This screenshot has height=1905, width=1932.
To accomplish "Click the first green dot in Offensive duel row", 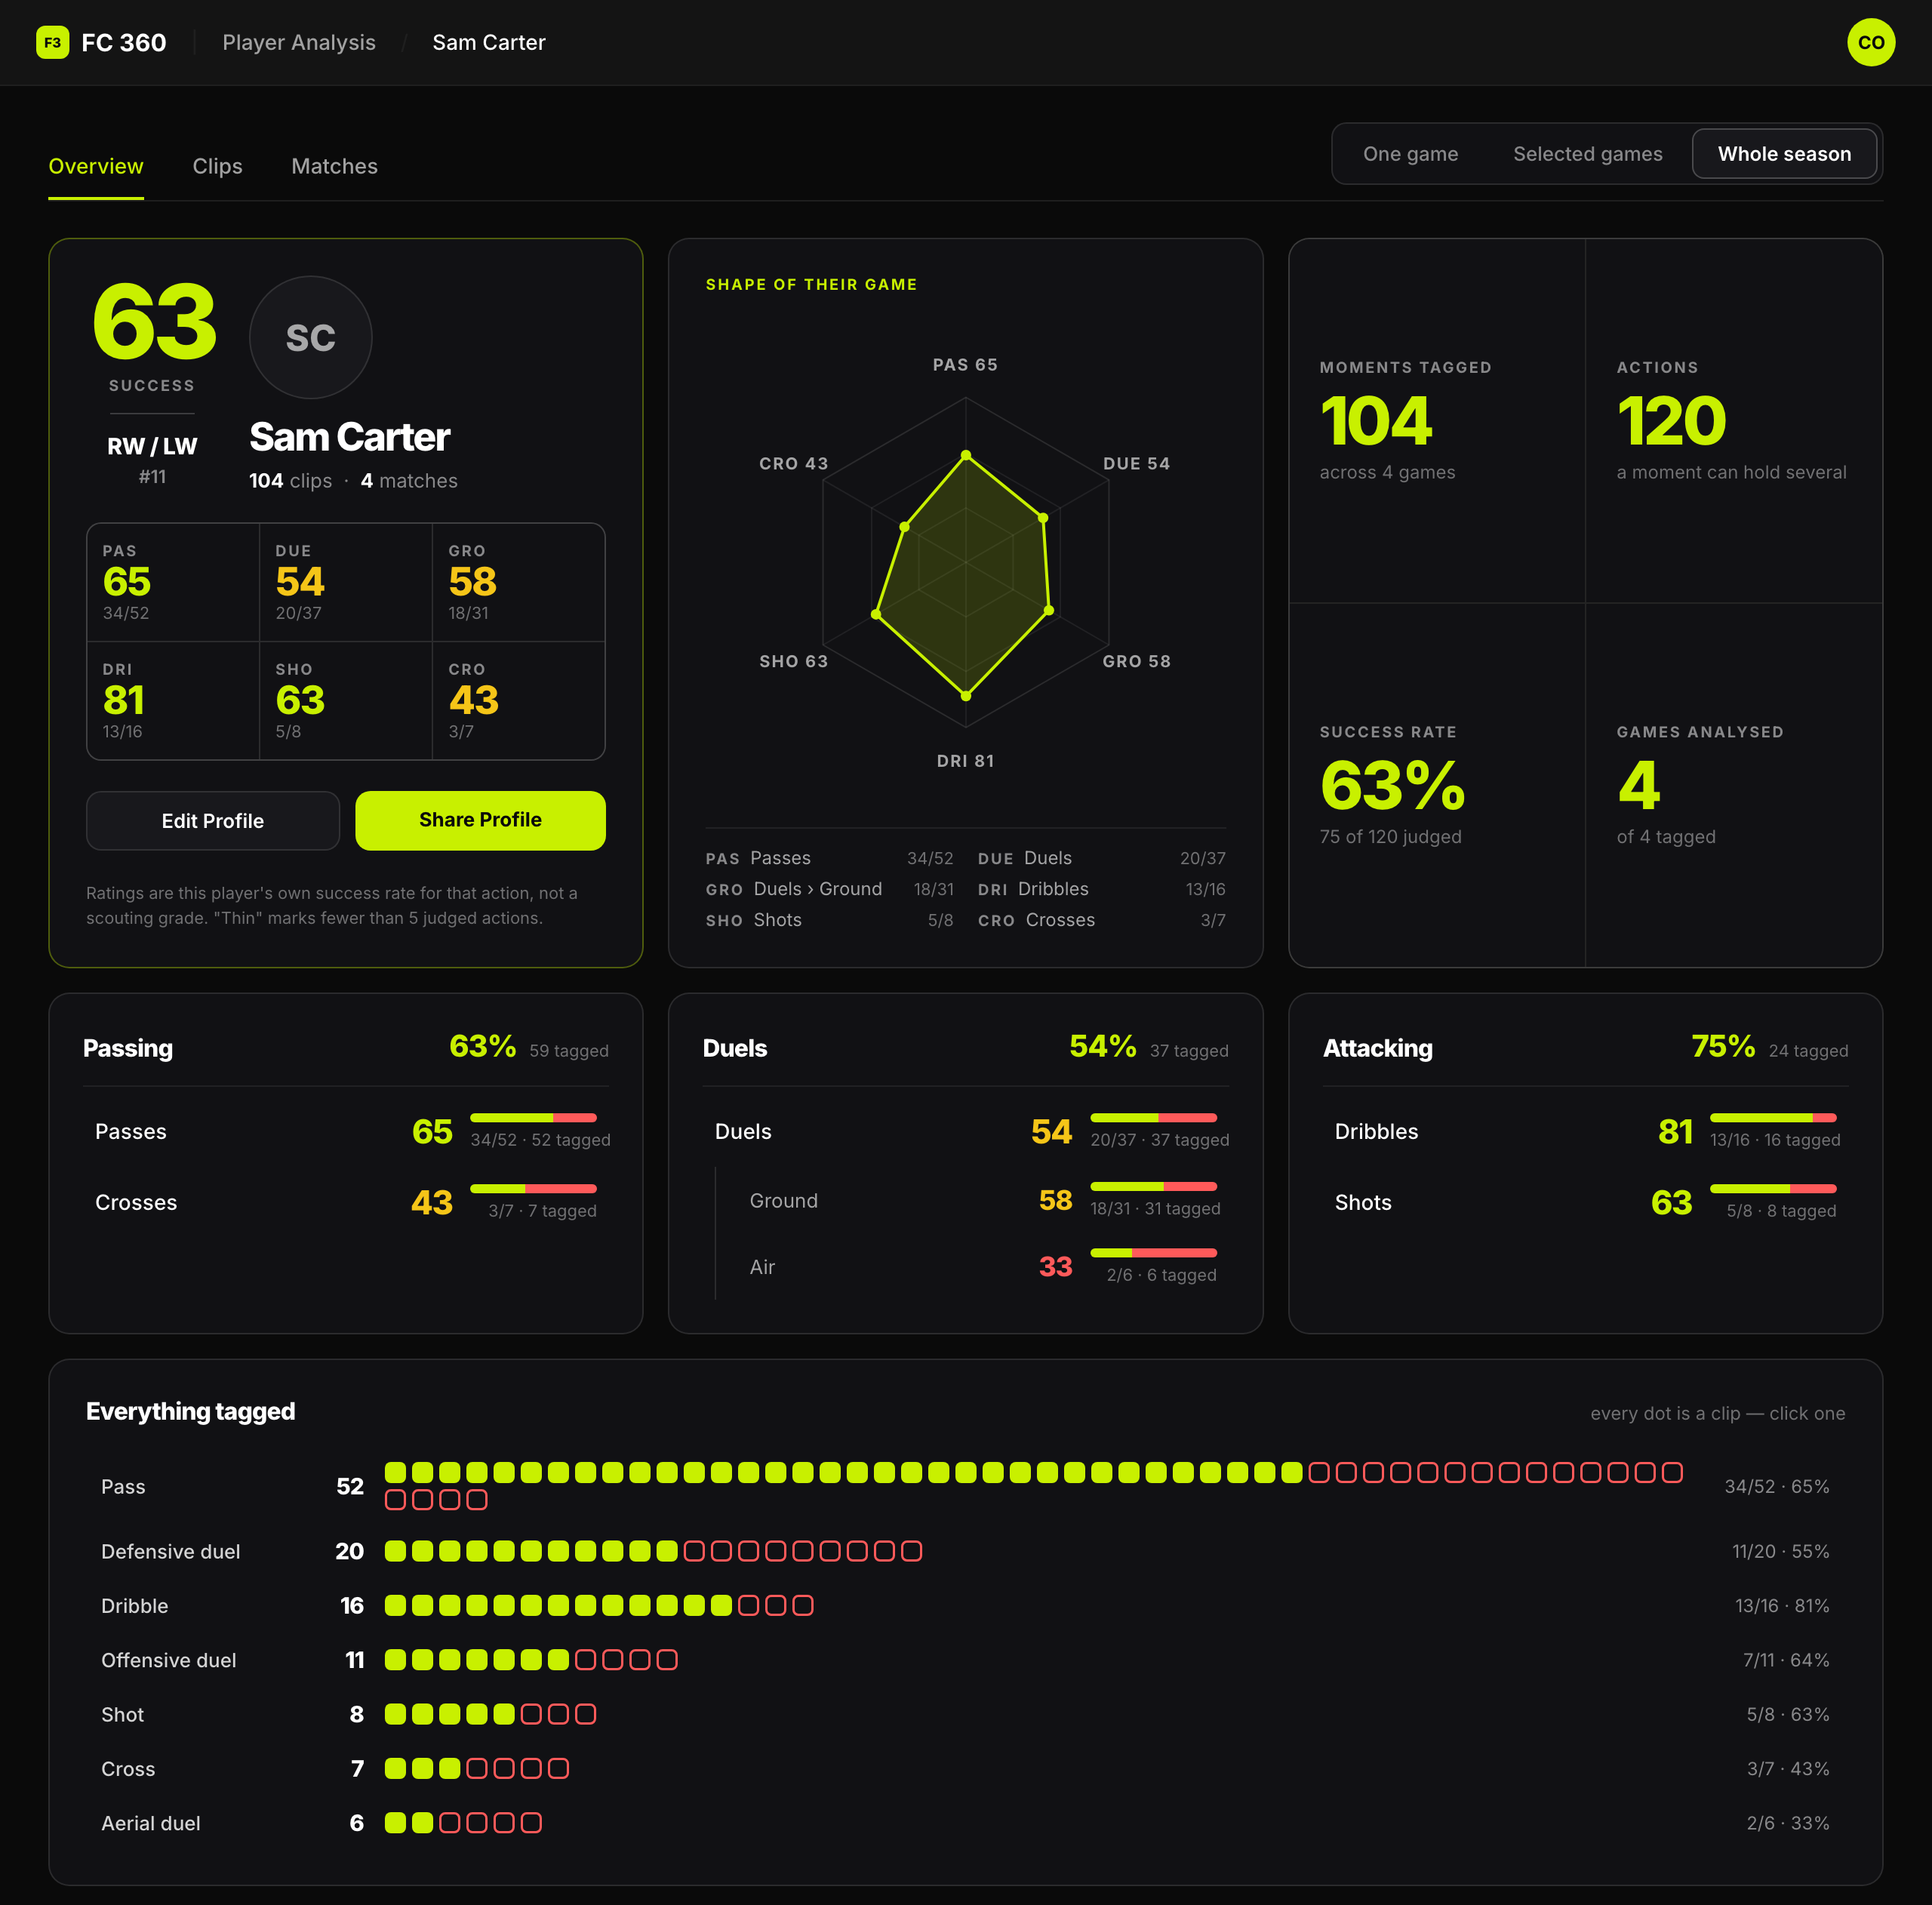I will click(x=395, y=1659).
